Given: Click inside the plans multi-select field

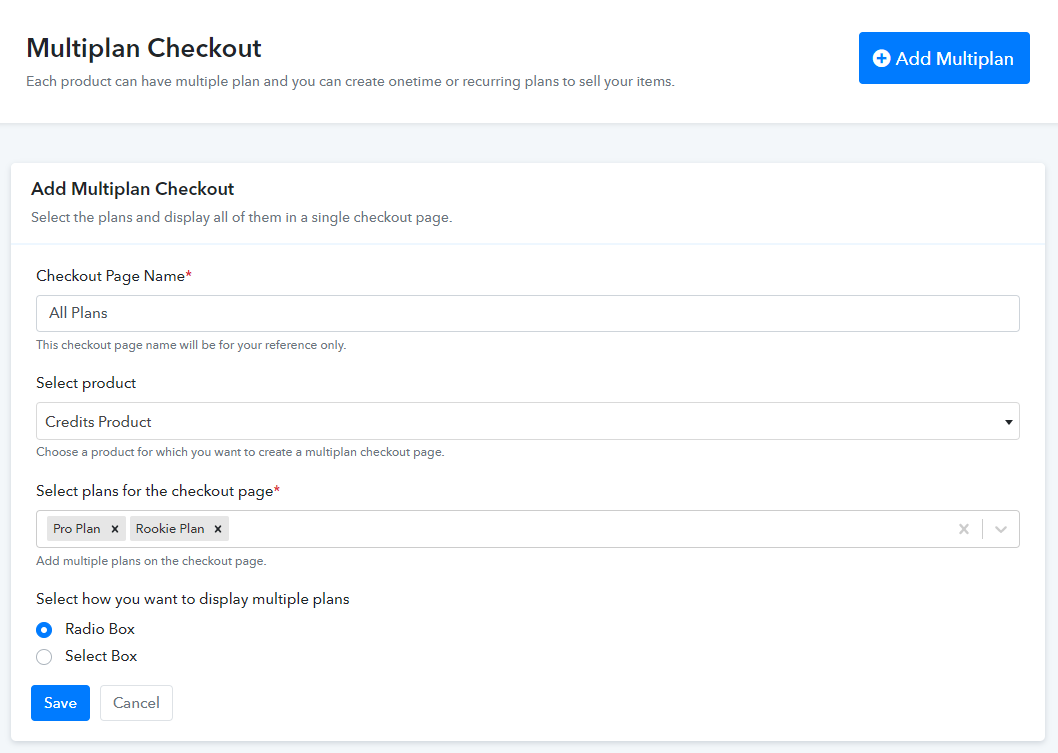Looking at the screenshot, I should [590, 529].
